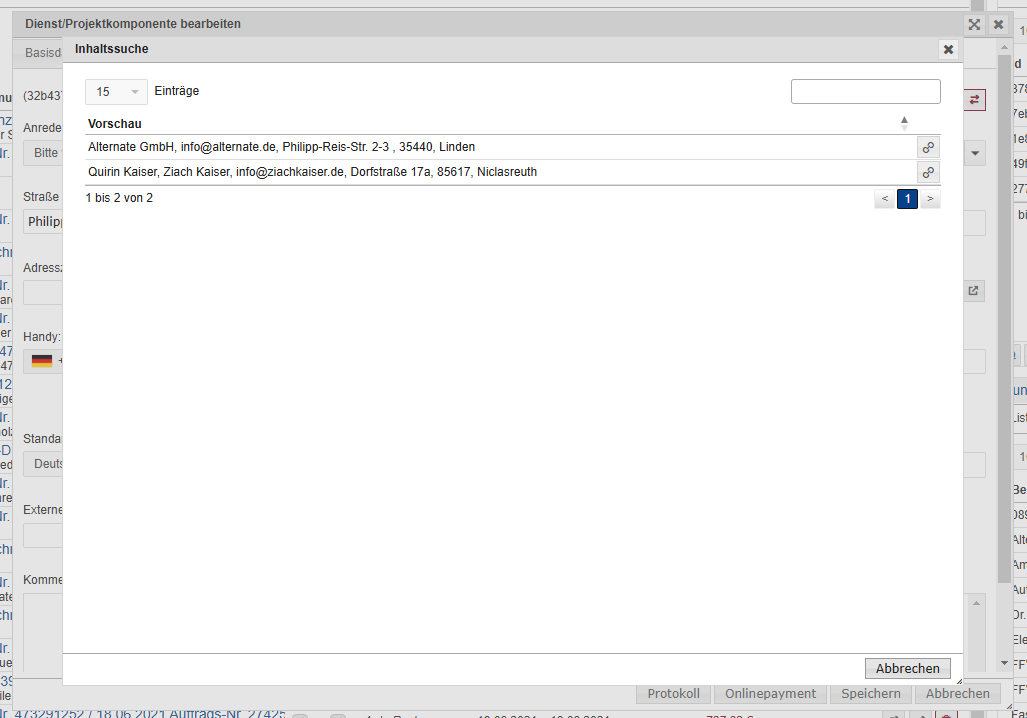
Task: Go to the next results page
Action: pos(930,199)
